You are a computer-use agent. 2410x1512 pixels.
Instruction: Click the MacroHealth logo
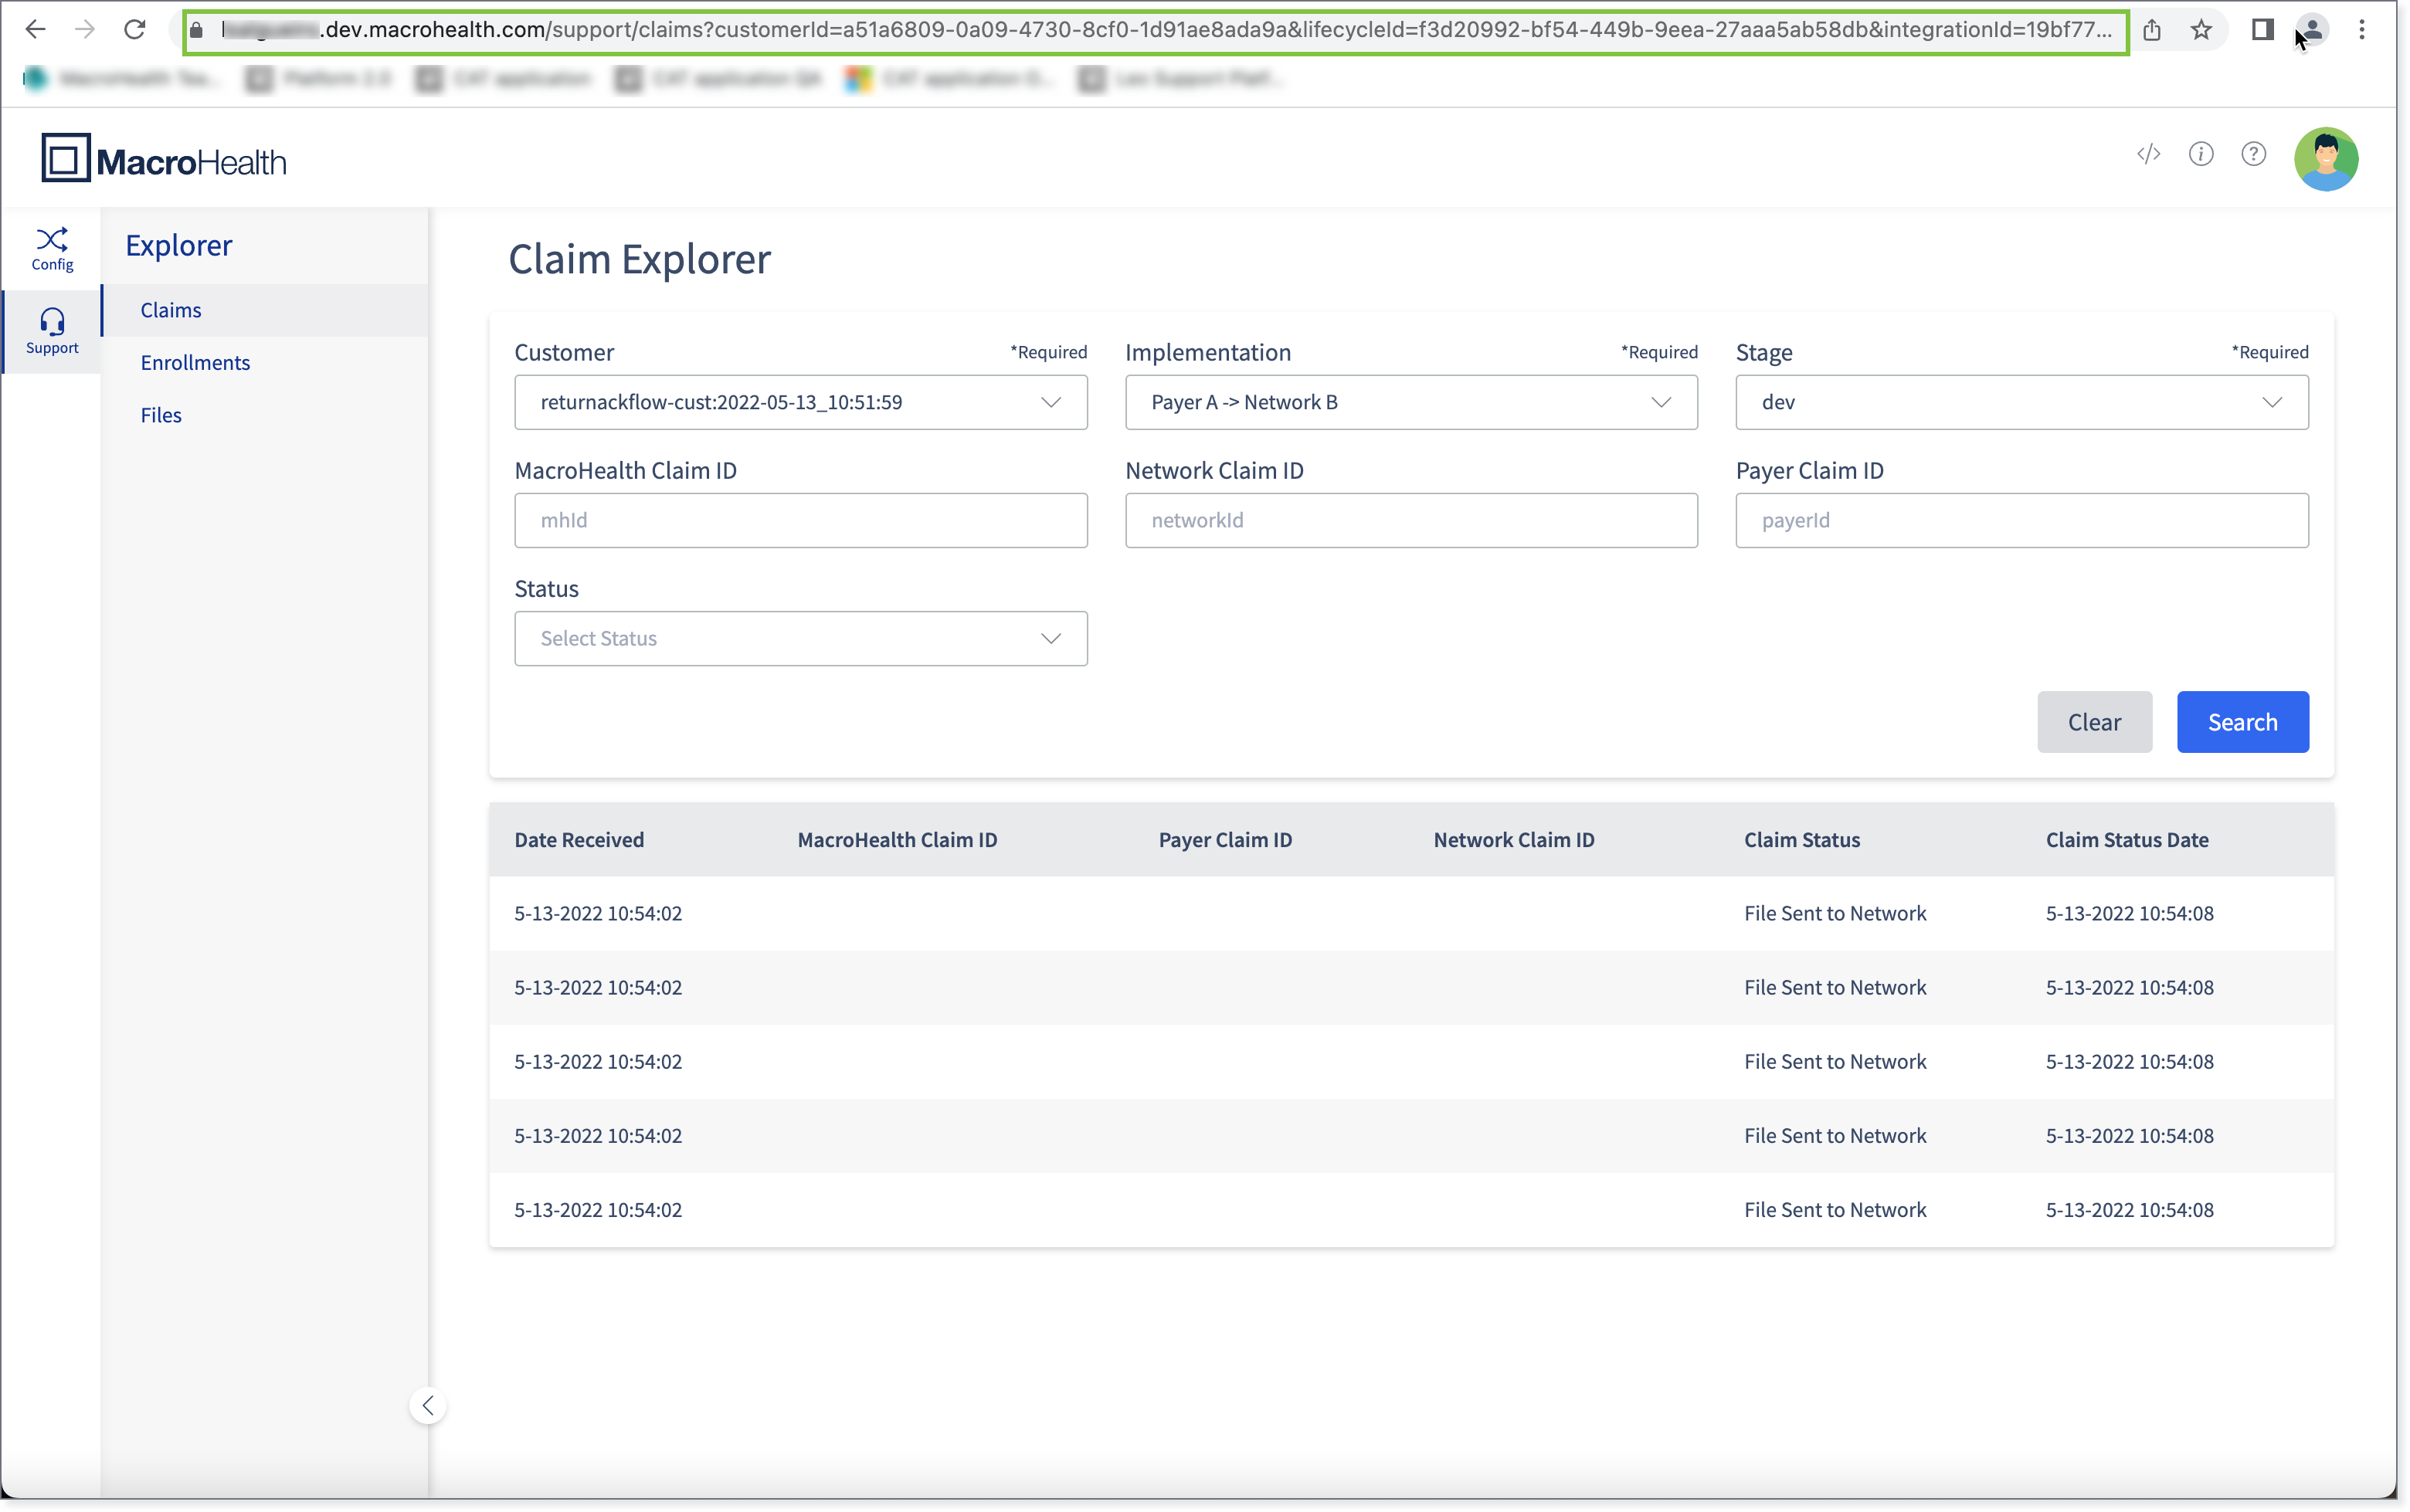(164, 159)
